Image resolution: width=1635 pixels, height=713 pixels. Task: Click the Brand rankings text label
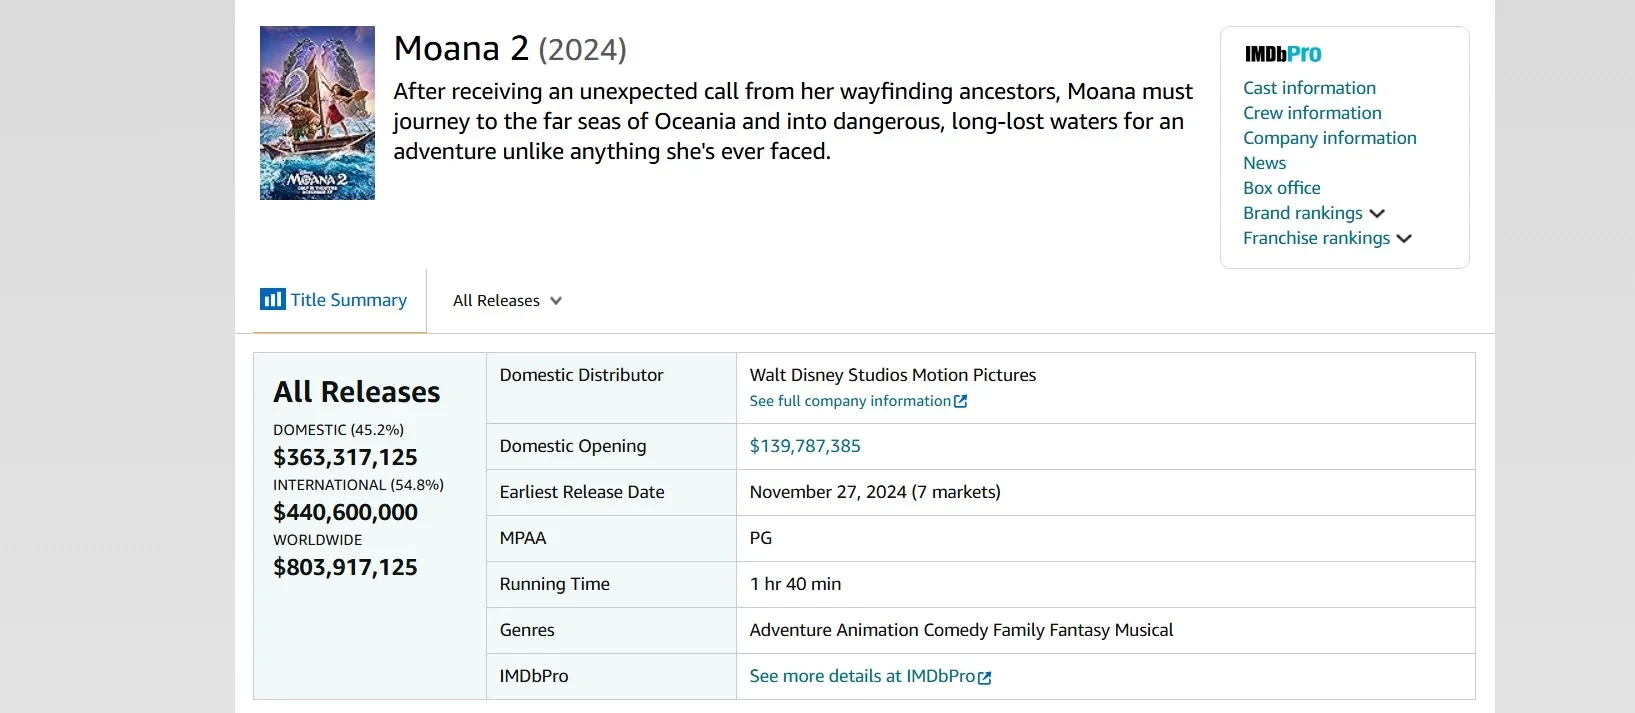pos(1302,213)
